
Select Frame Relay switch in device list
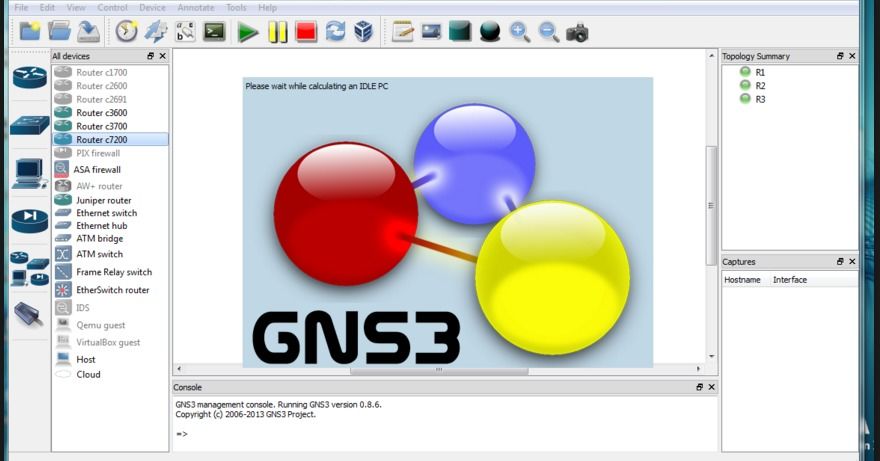point(111,272)
